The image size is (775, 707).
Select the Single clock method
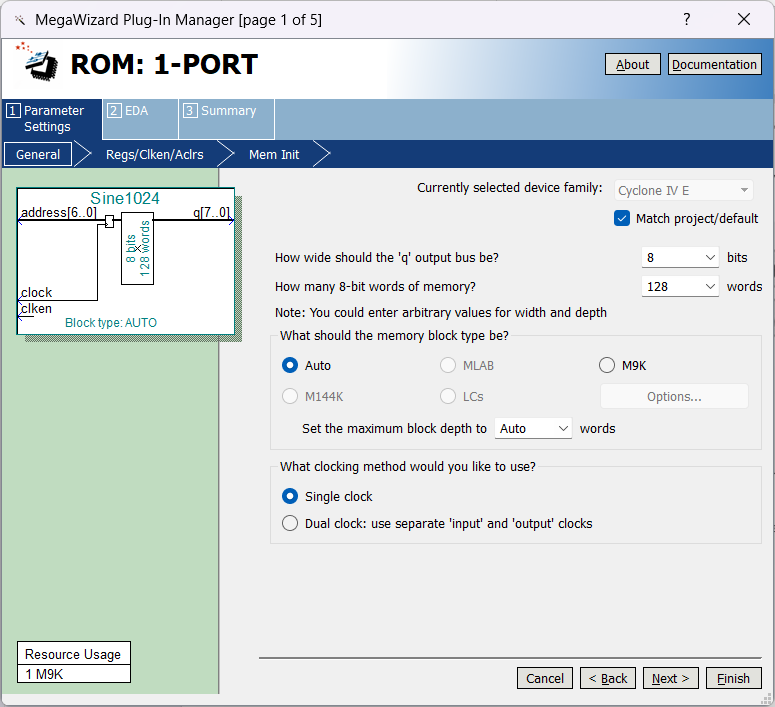(290, 496)
